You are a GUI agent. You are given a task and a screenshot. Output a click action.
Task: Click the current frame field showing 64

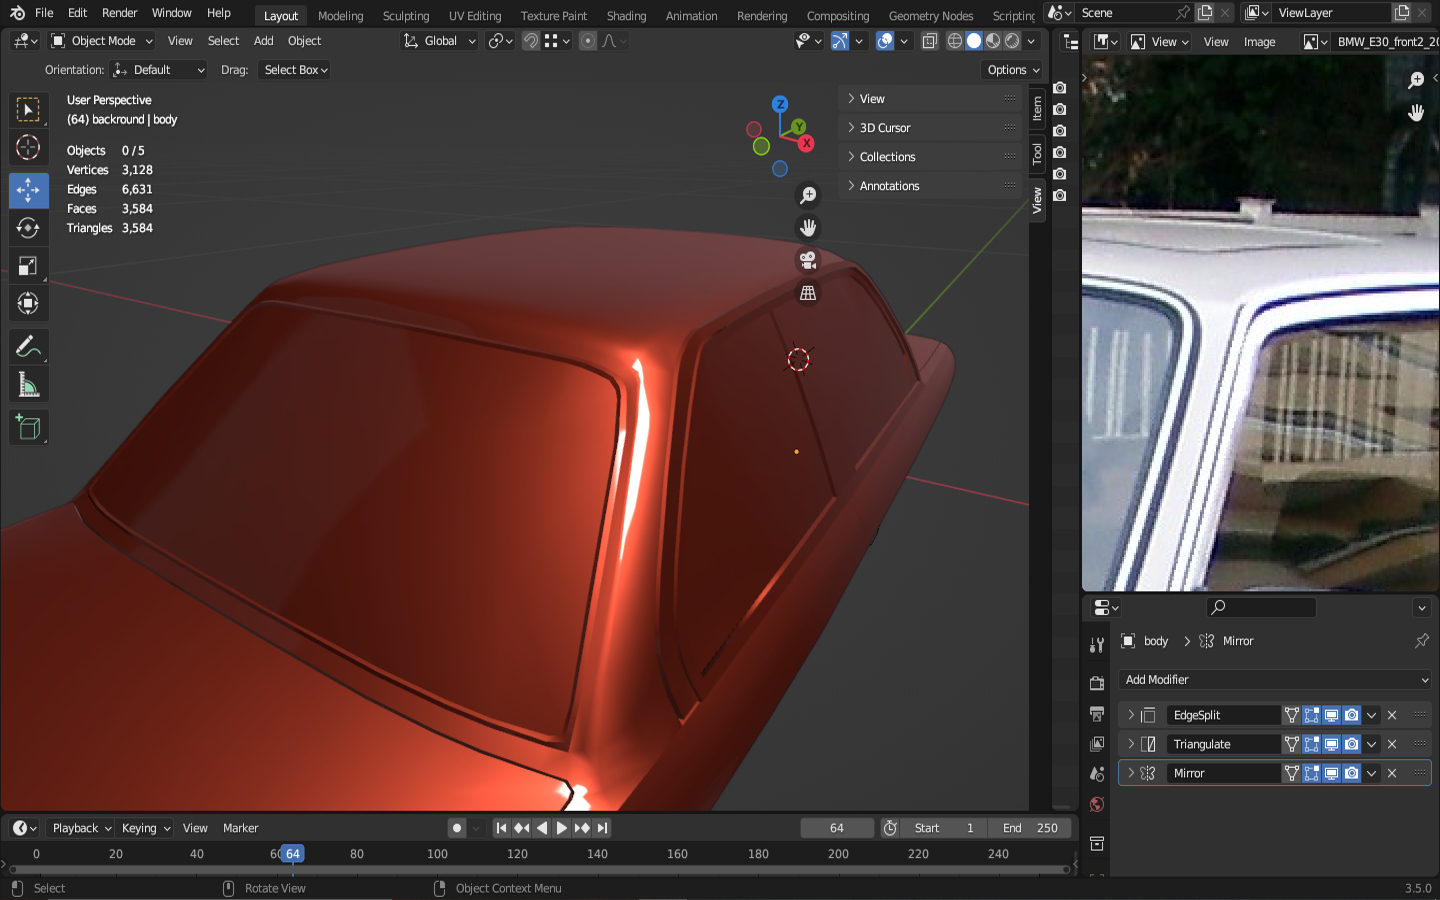(x=837, y=828)
